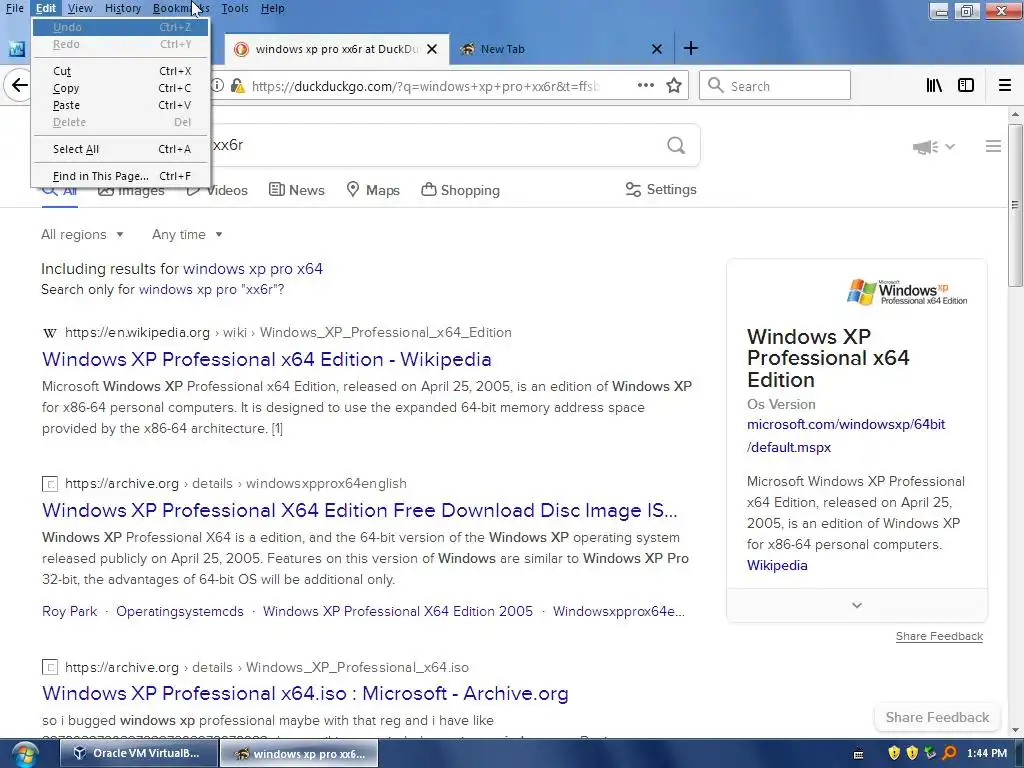1024x768 pixels.
Task: Click the padlock warning icon in address bar
Action: (x=238, y=86)
